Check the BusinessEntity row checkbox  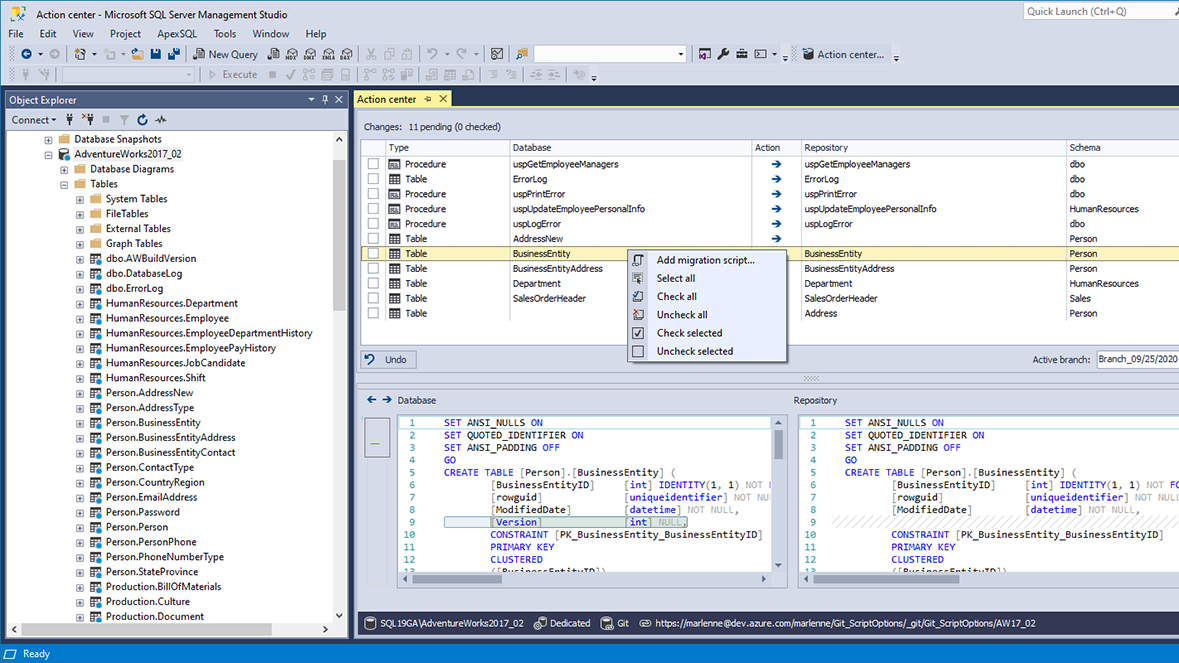[x=373, y=253]
